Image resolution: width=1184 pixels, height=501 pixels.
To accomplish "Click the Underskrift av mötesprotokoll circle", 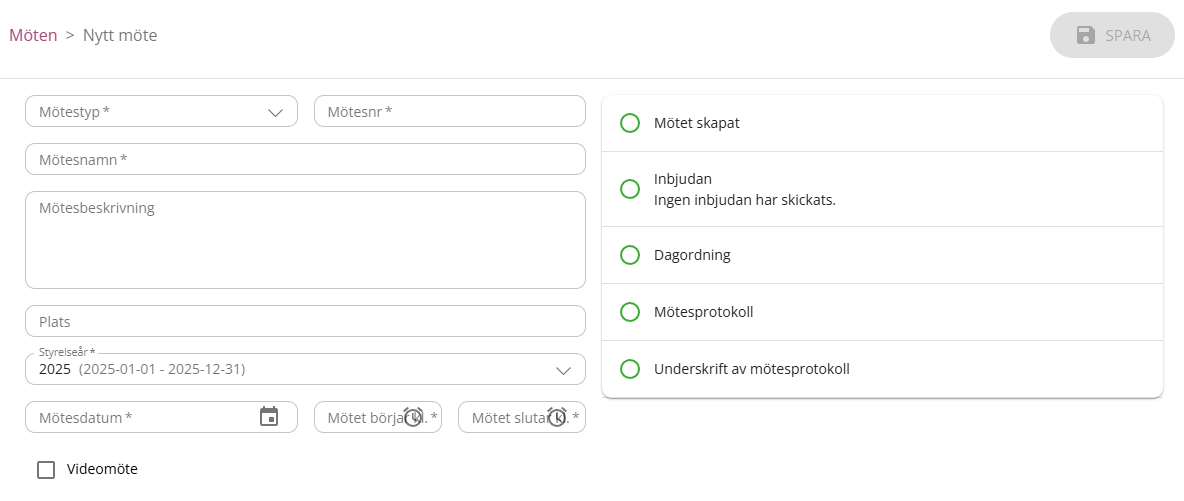I will pyautogui.click(x=630, y=369).
